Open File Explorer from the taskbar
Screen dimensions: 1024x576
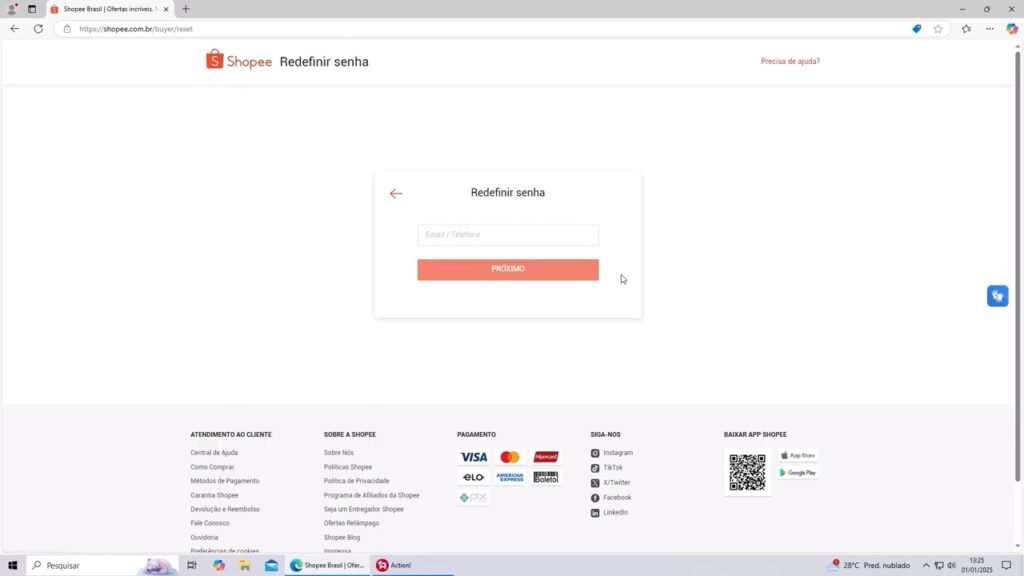tap(245, 565)
